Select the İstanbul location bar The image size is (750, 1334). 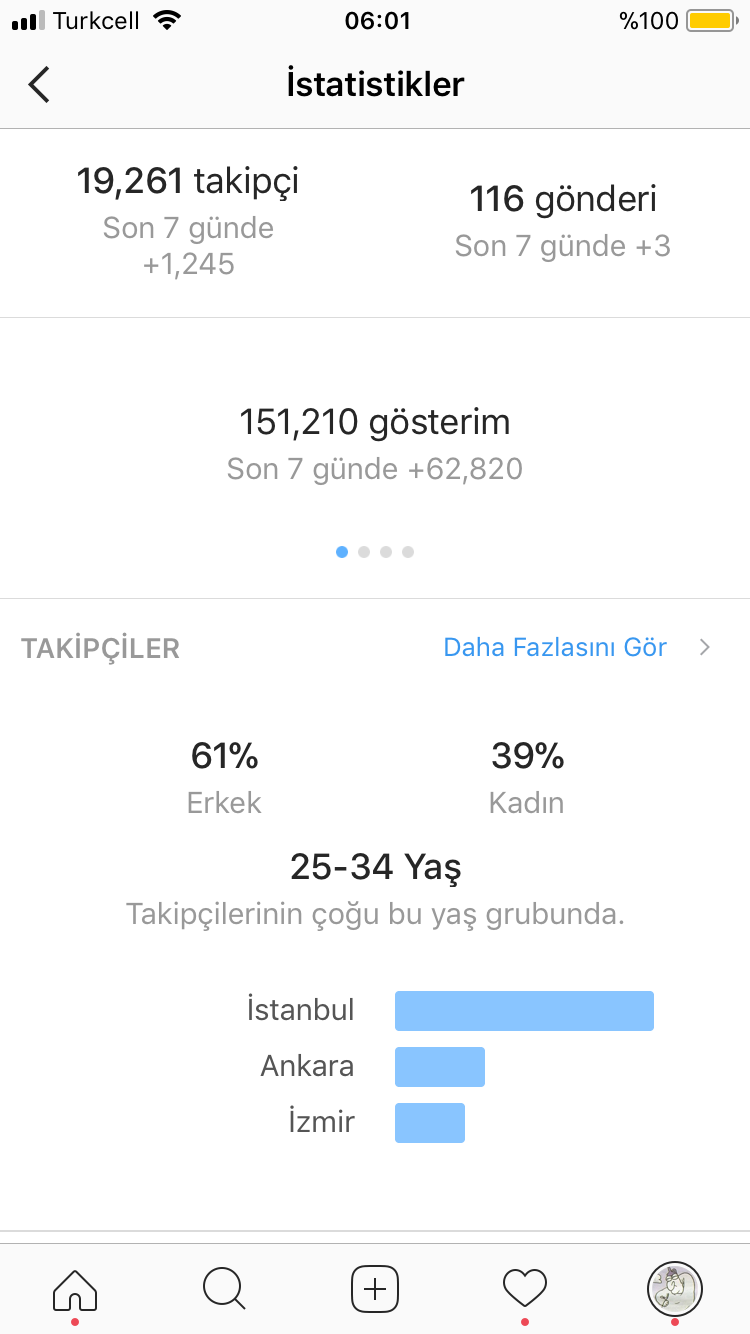[x=524, y=1010]
